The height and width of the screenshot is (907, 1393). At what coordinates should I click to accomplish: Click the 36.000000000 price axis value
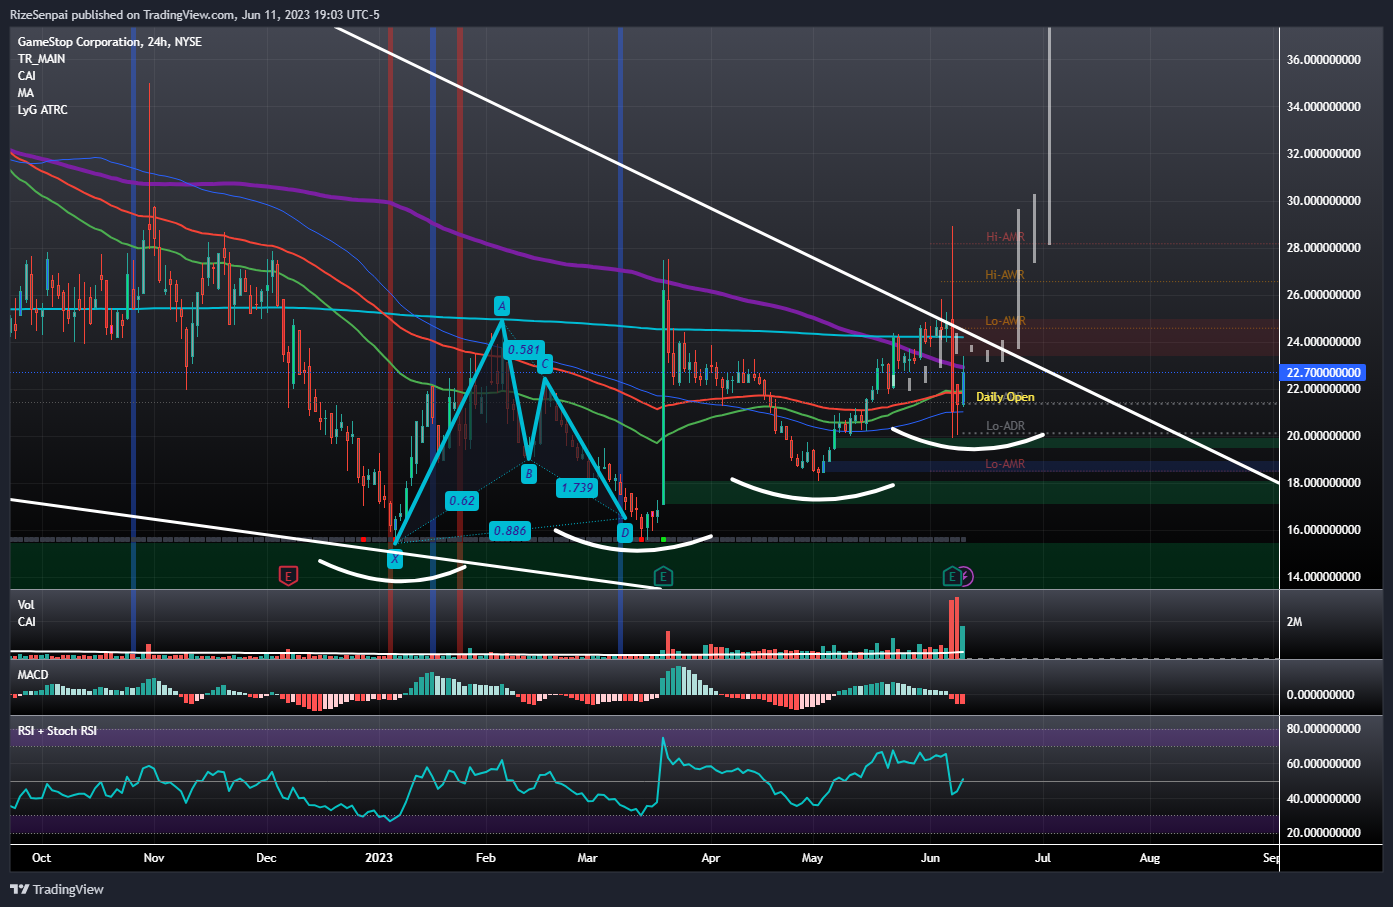(x=1323, y=60)
